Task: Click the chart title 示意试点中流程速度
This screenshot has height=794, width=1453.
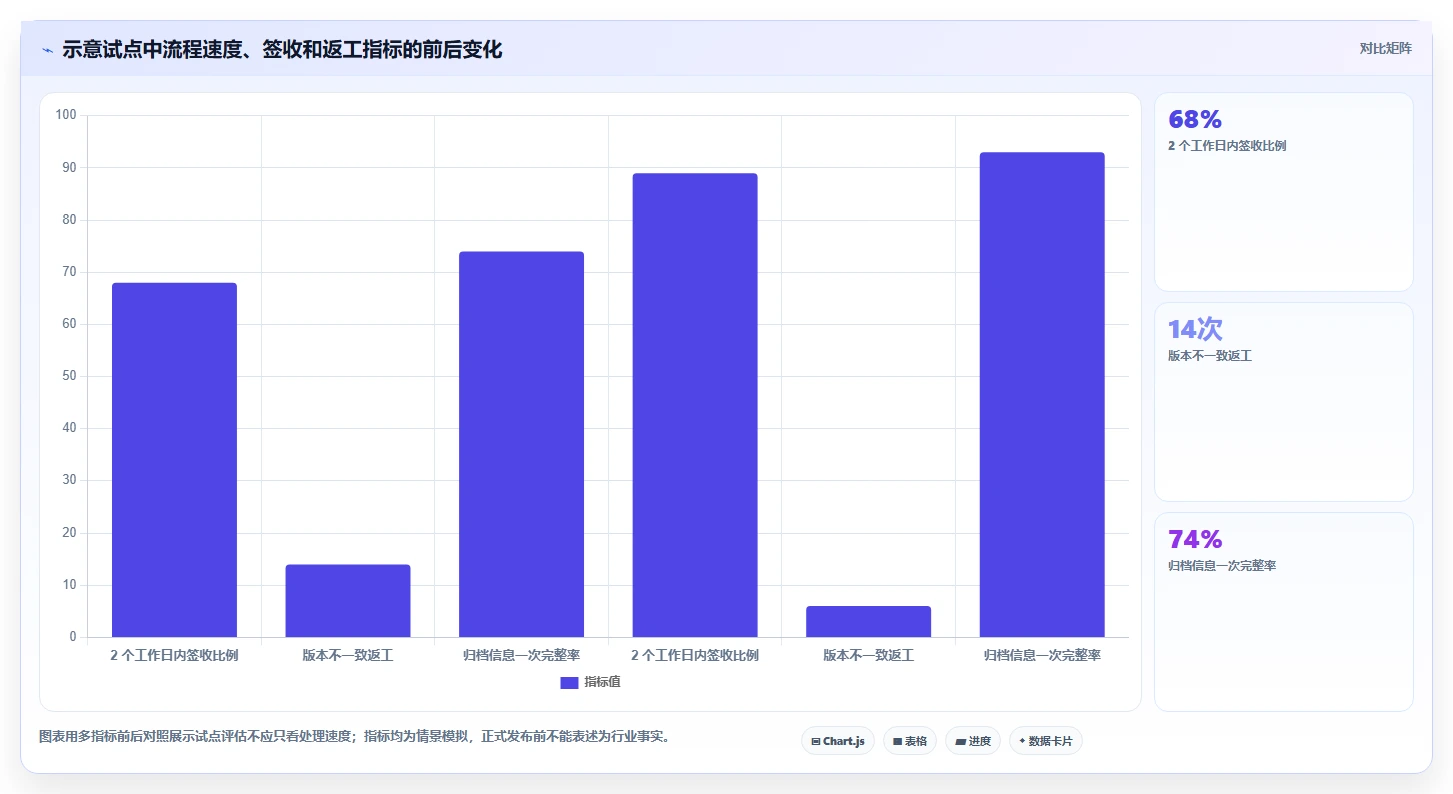Action: 282,50
